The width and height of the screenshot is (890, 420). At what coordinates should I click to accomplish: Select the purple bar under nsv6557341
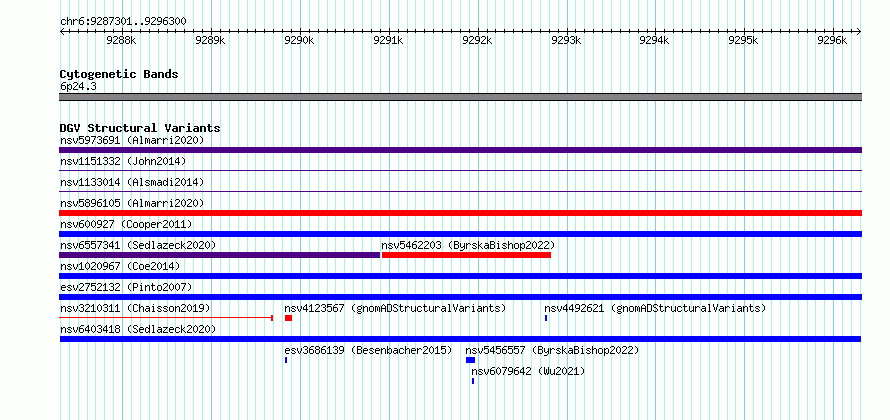(x=220, y=255)
